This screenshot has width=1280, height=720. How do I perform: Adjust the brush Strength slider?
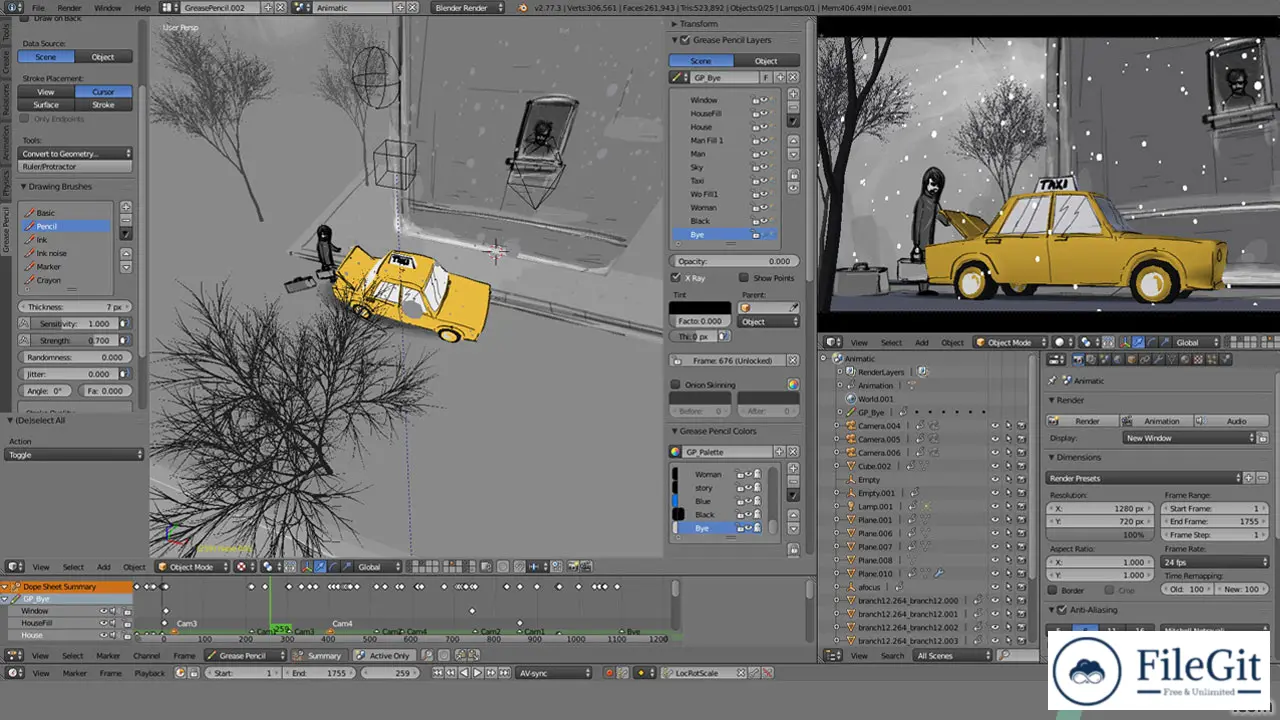(74, 341)
